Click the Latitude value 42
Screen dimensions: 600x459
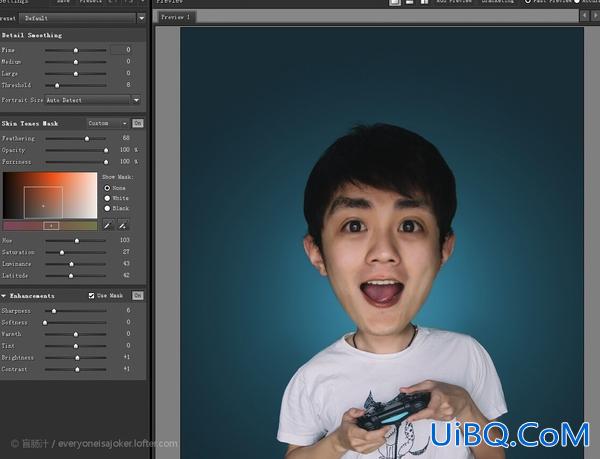pos(126,275)
